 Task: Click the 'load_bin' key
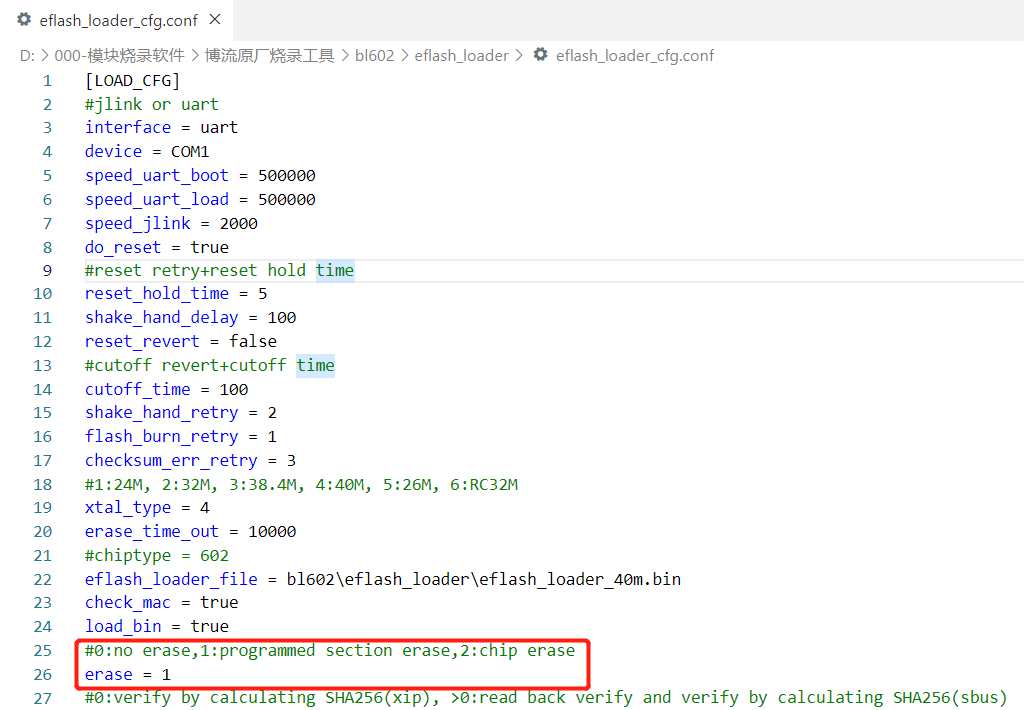click(123, 626)
